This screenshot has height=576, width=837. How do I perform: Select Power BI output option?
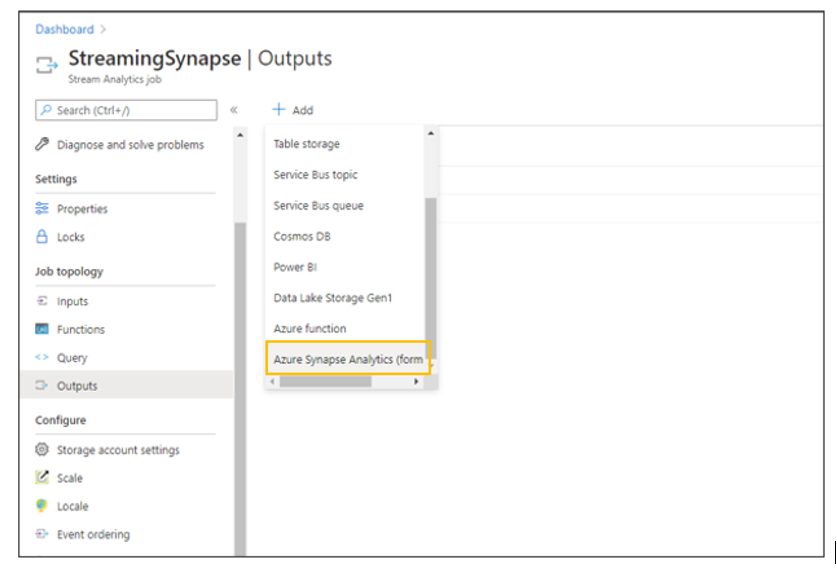pyautogui.click(x=295, y=267)
